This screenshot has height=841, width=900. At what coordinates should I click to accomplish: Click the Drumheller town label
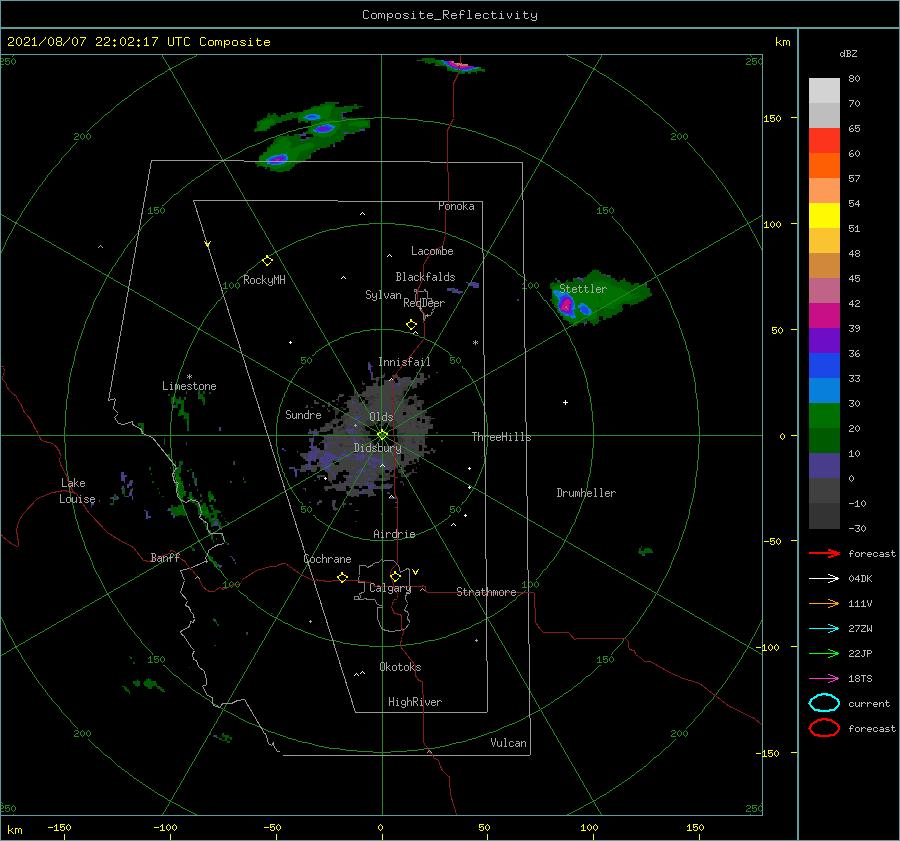tap(586, 493)
